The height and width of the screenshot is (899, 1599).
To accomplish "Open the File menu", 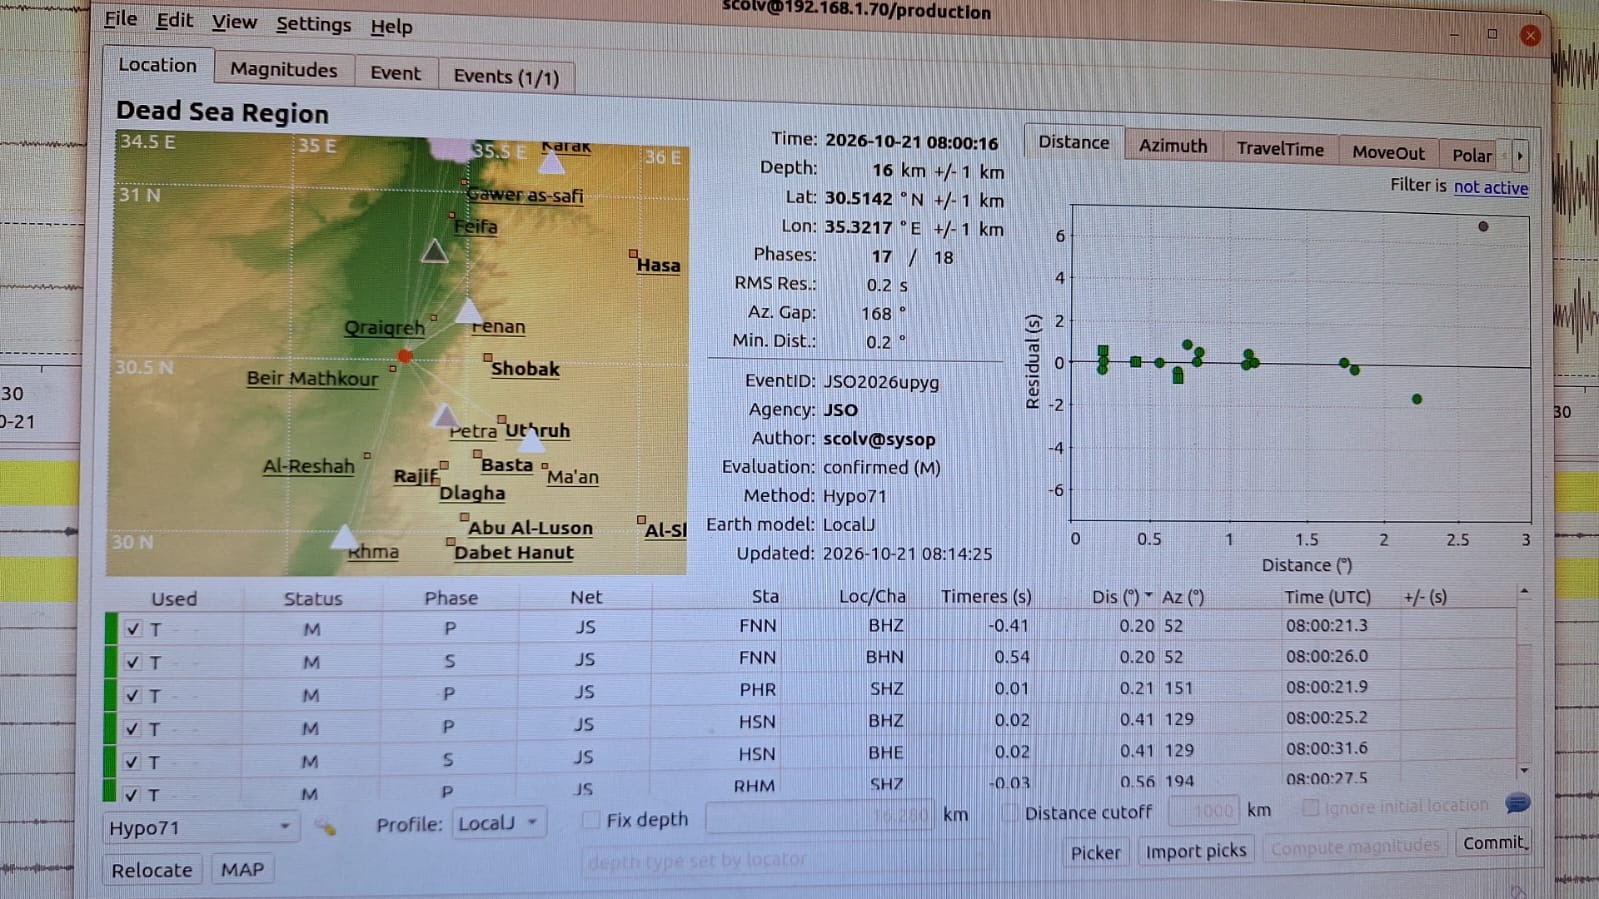I will tap(120, 18).
